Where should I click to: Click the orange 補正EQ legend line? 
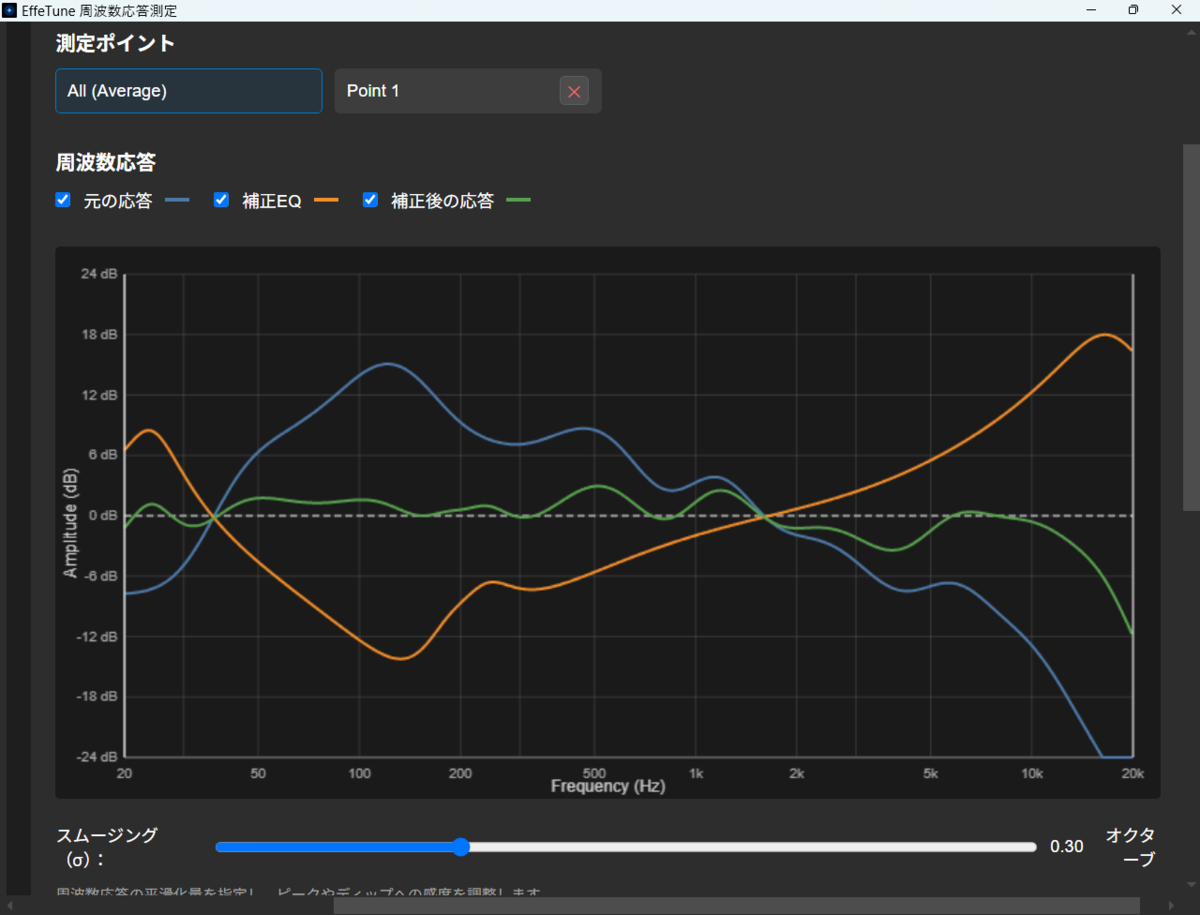pos(326,201)
